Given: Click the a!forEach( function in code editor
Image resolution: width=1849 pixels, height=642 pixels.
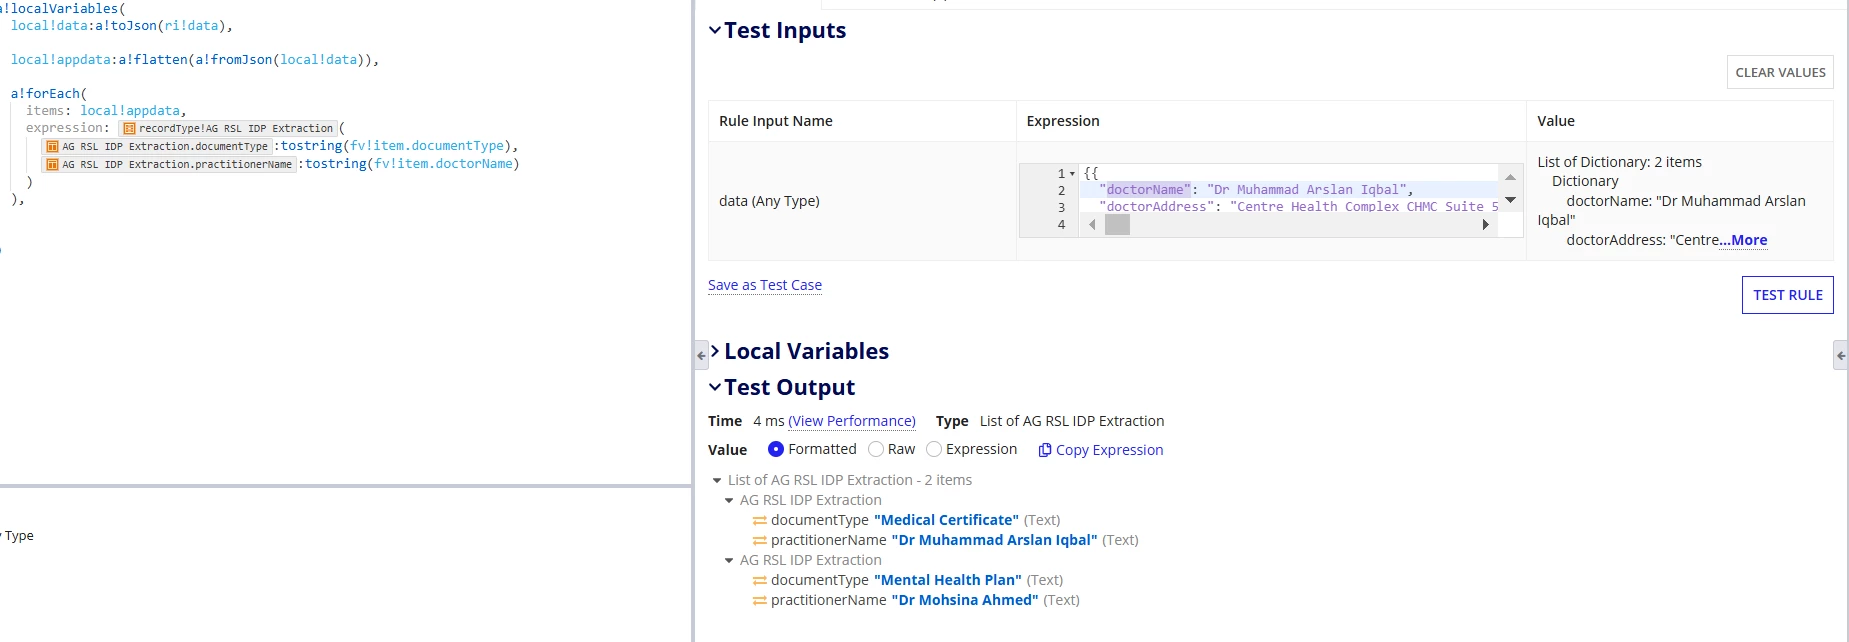Looking at the screenshot, I should tap(49, 93).
